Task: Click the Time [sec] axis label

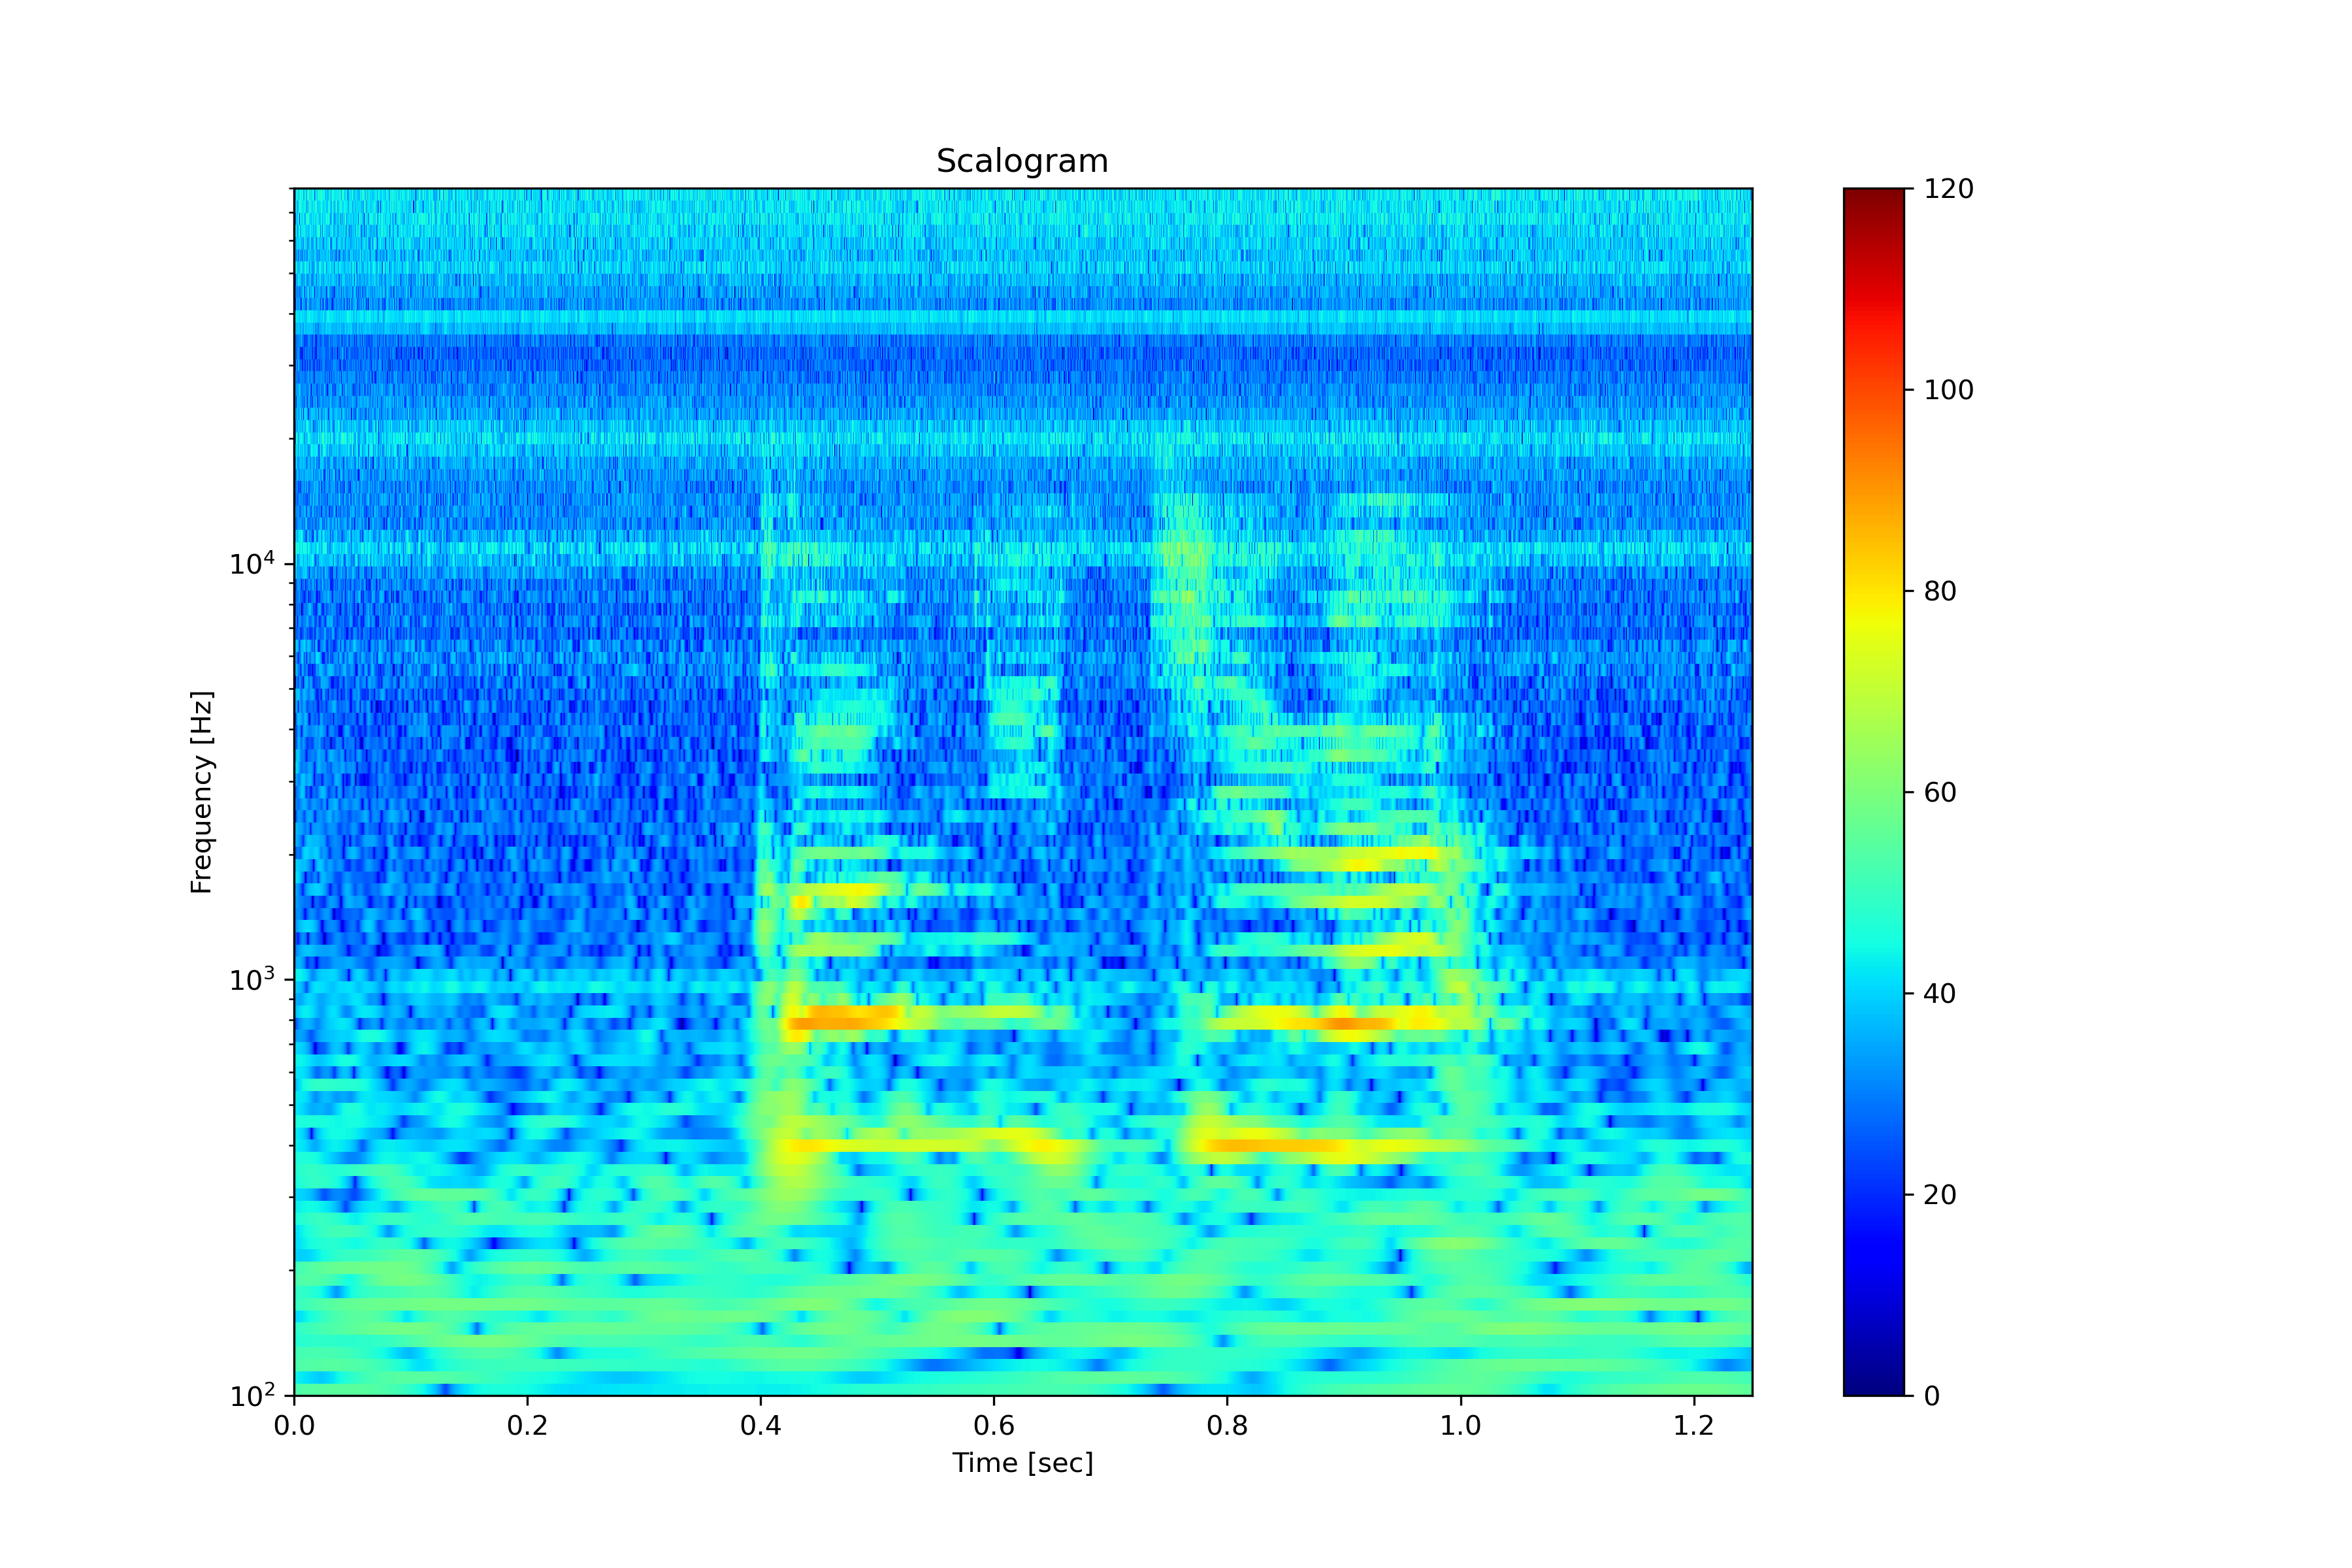Action: (1022, 1463)
